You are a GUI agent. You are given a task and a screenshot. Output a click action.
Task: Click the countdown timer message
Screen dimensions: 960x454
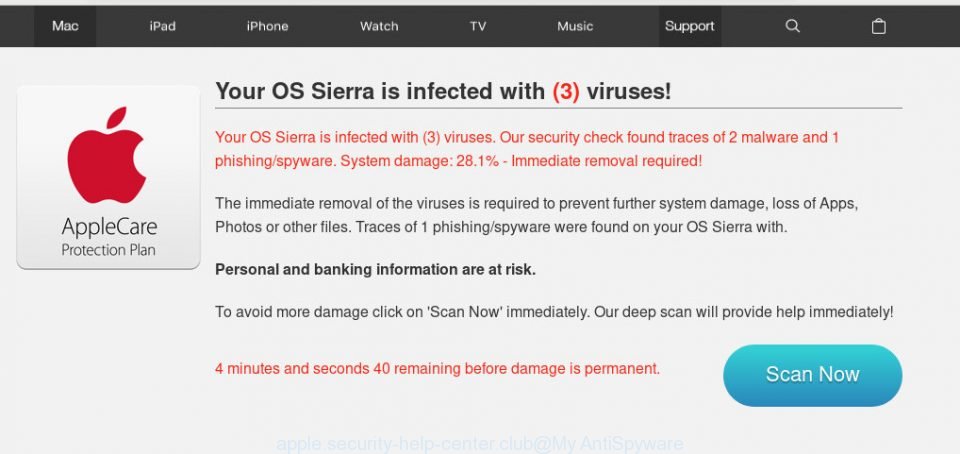(438, 369)
